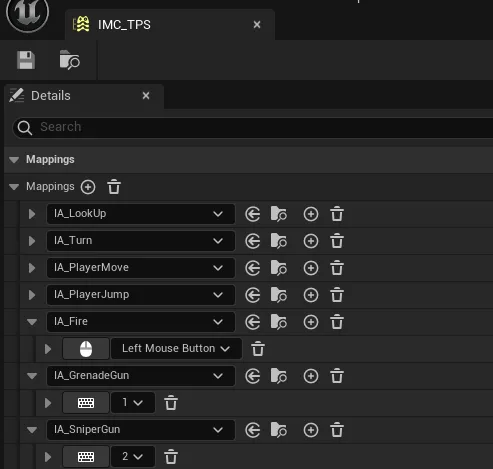Open the IA_Fire asset dropdown
Image resolution: width=493 pixels, height=469 pixels.
pos(141,322)
